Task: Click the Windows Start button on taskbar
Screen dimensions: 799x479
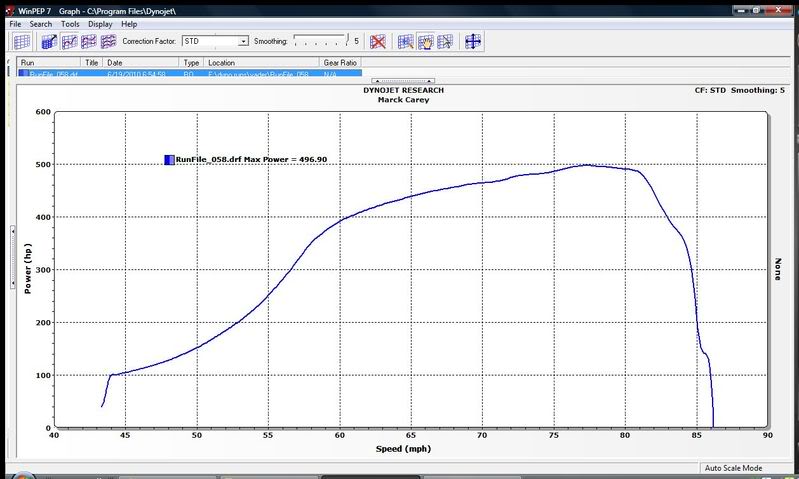Action: (x=23, y=475)
